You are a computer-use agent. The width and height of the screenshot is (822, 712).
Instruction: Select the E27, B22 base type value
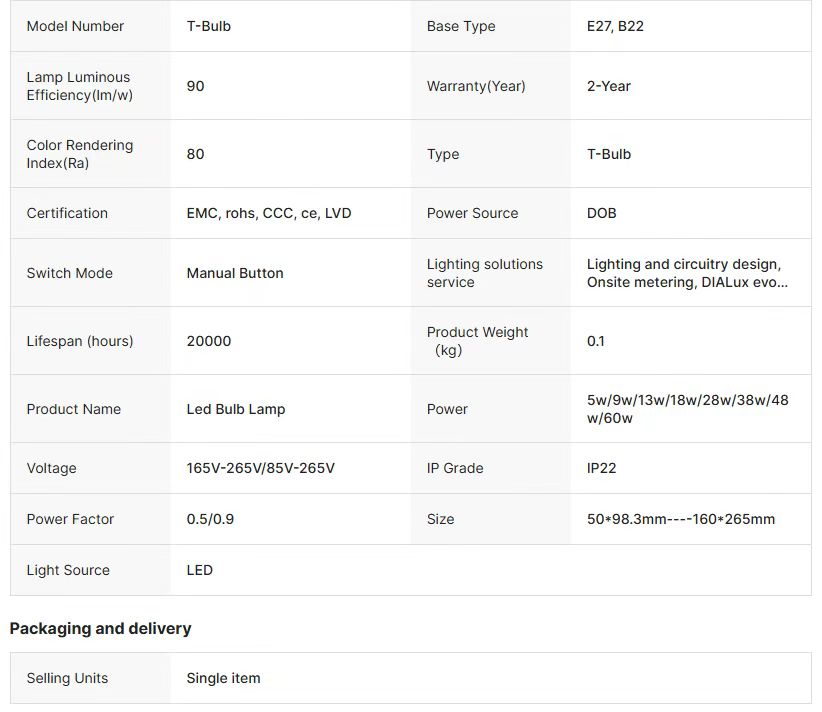coord(615,26)
